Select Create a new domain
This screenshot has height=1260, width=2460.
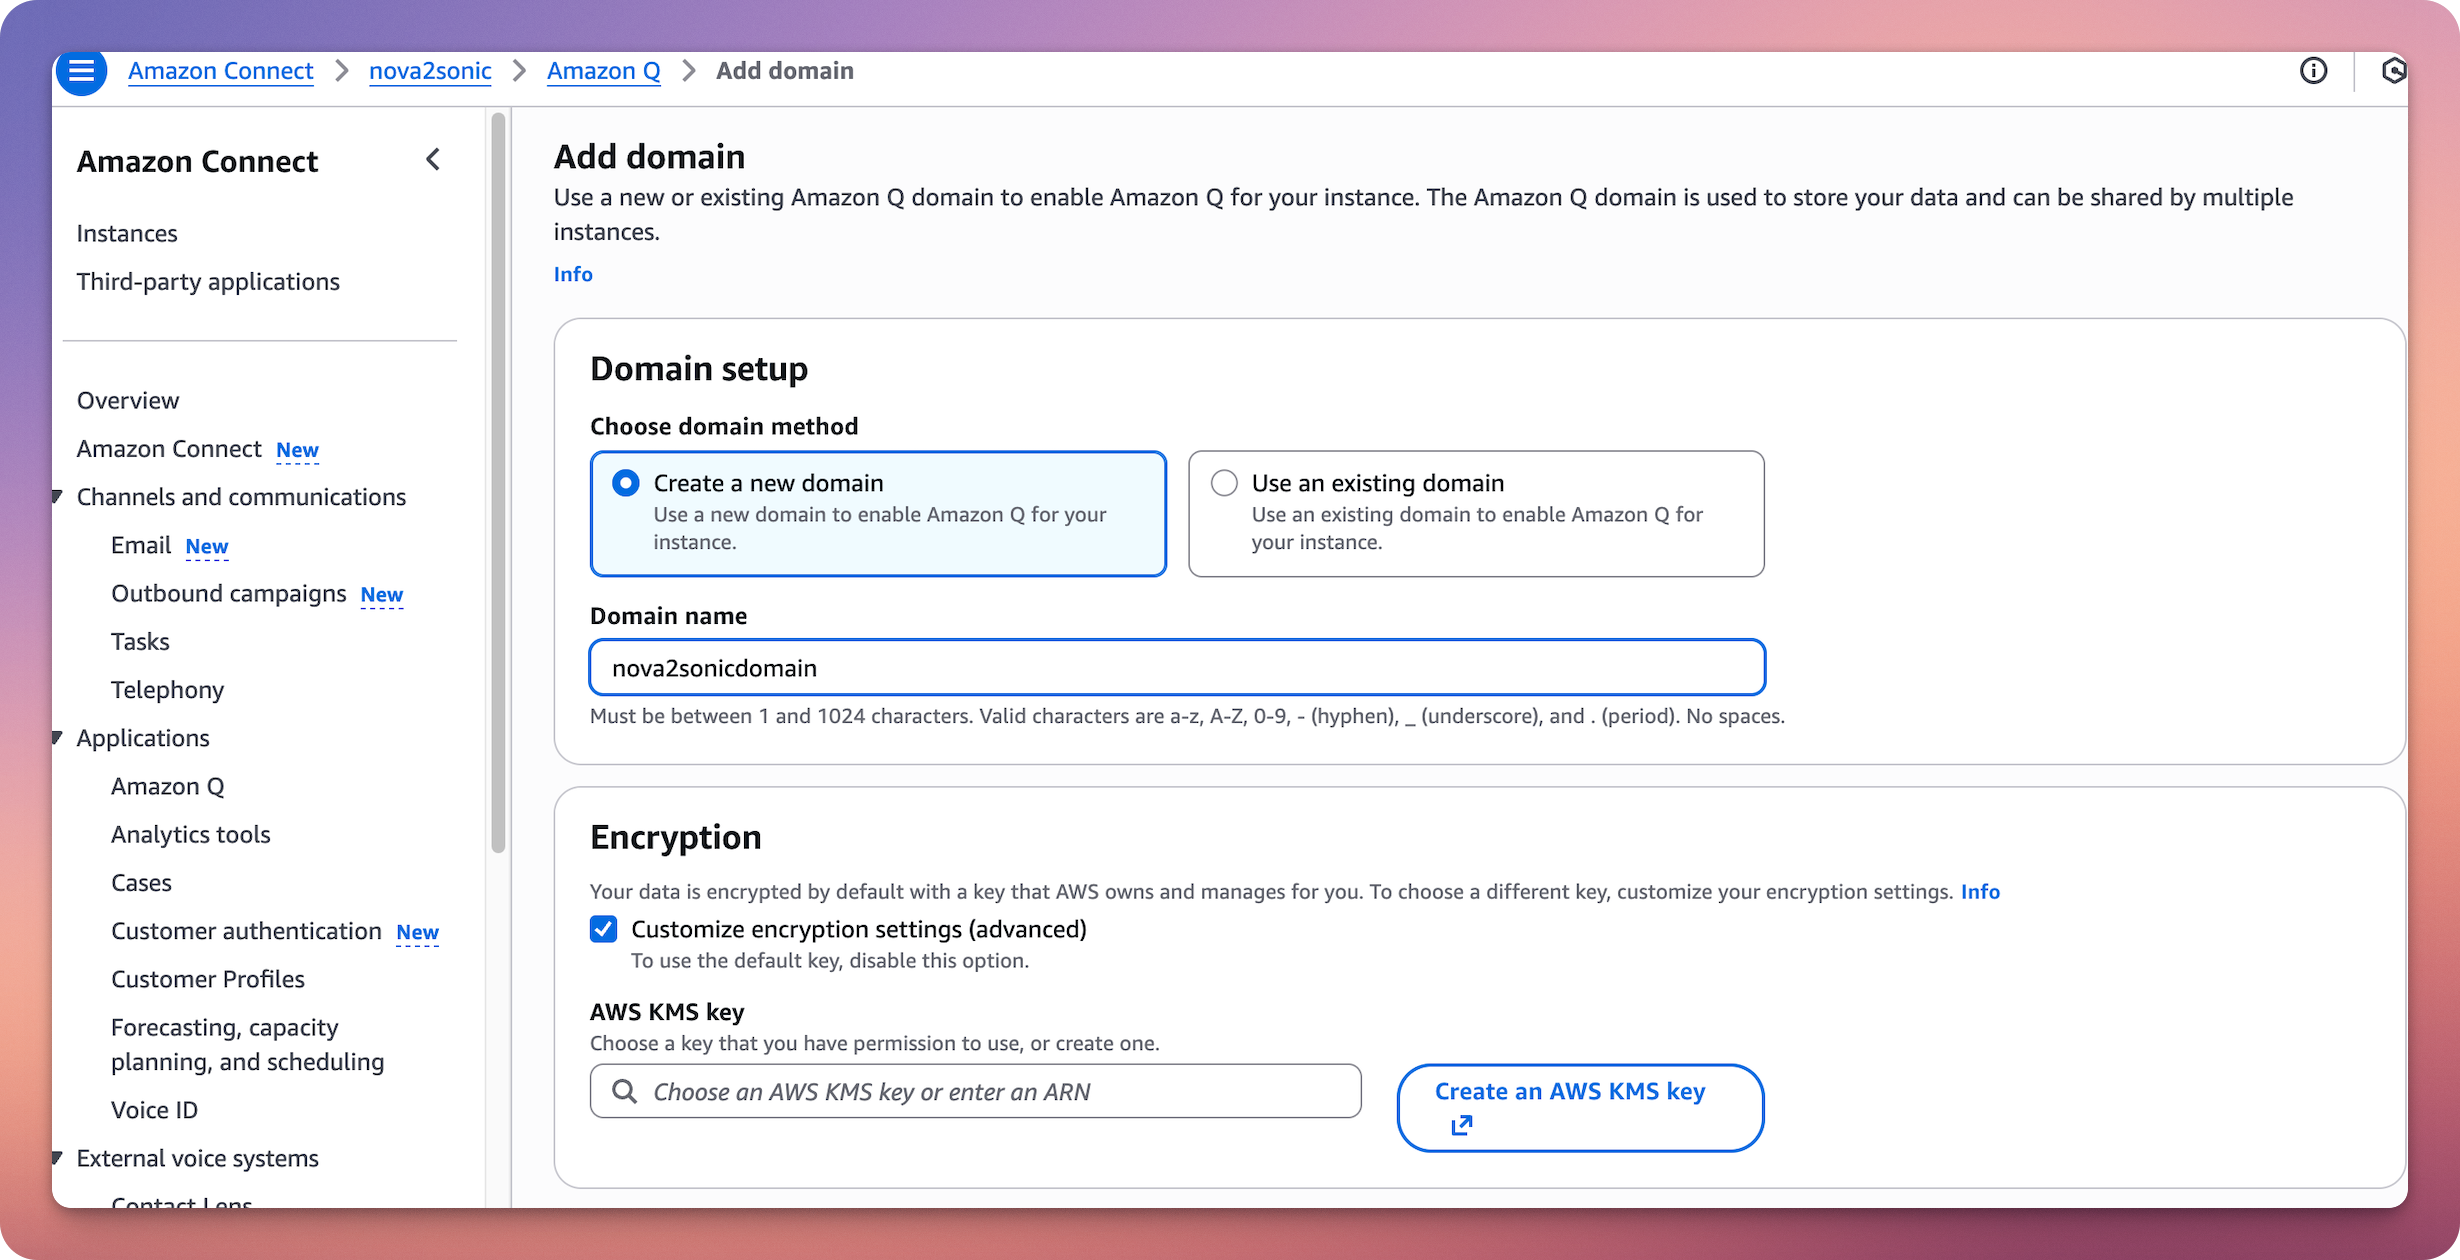[x=624, y=482]
